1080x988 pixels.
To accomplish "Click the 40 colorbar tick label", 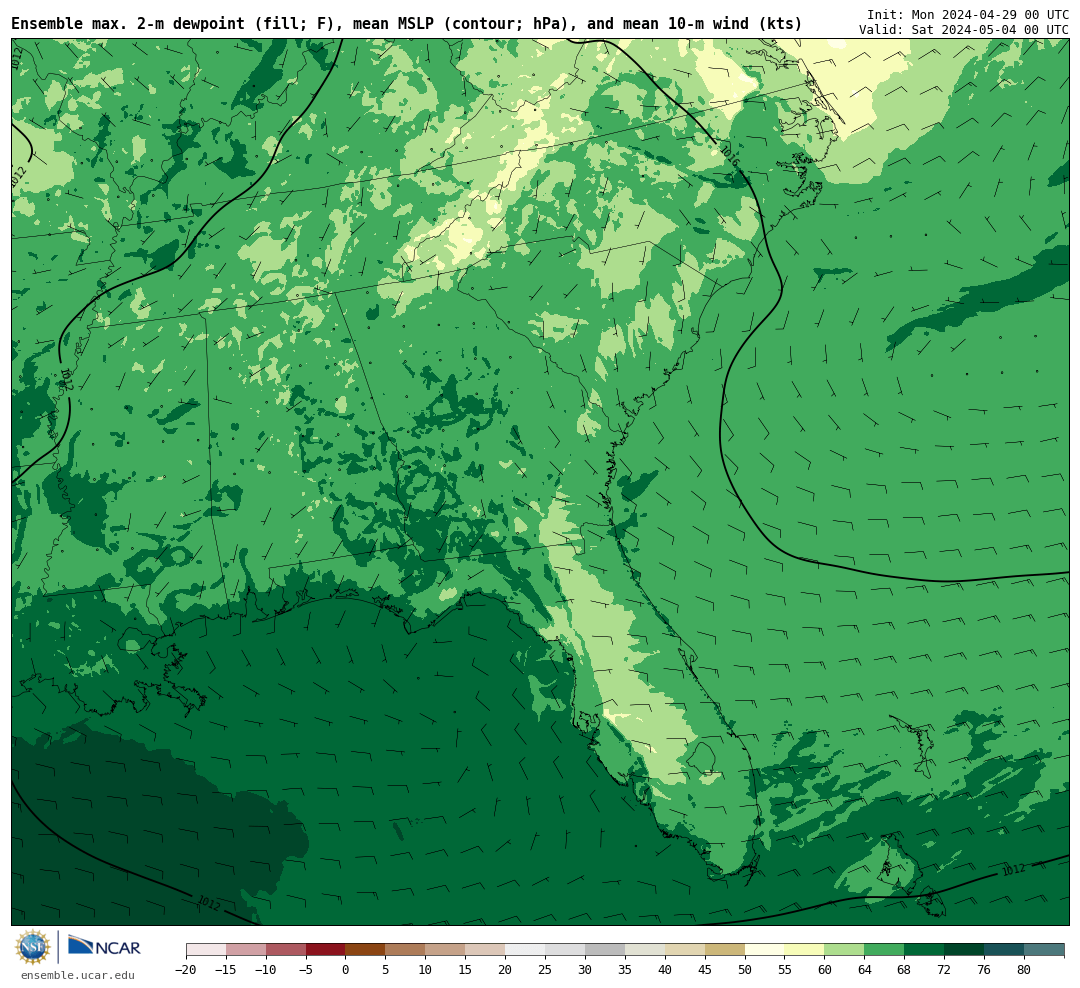I will coord(665,970).
